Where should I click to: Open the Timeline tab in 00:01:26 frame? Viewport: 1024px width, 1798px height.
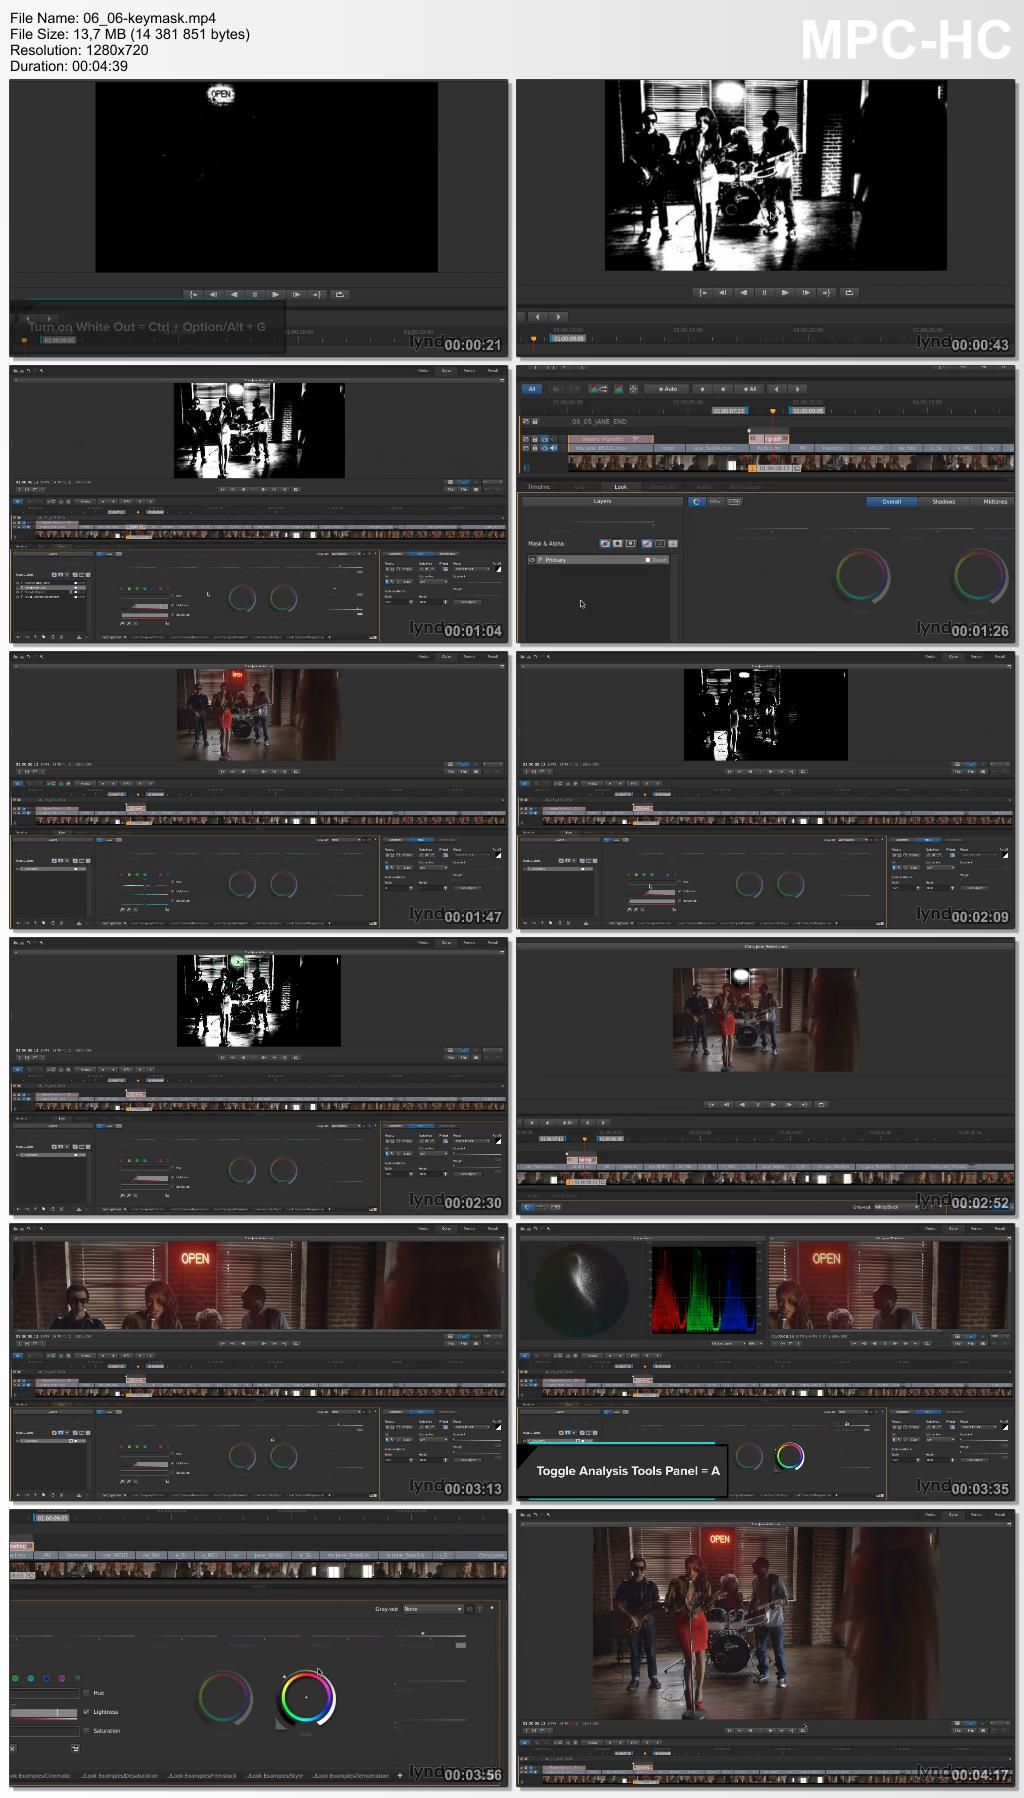click(x=539, y=486)
